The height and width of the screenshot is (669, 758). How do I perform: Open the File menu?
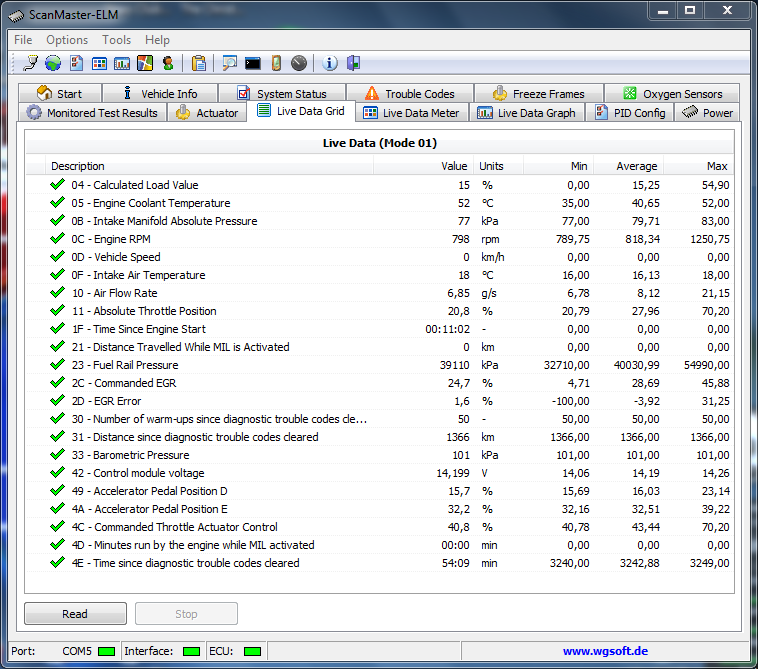(23, 40)
